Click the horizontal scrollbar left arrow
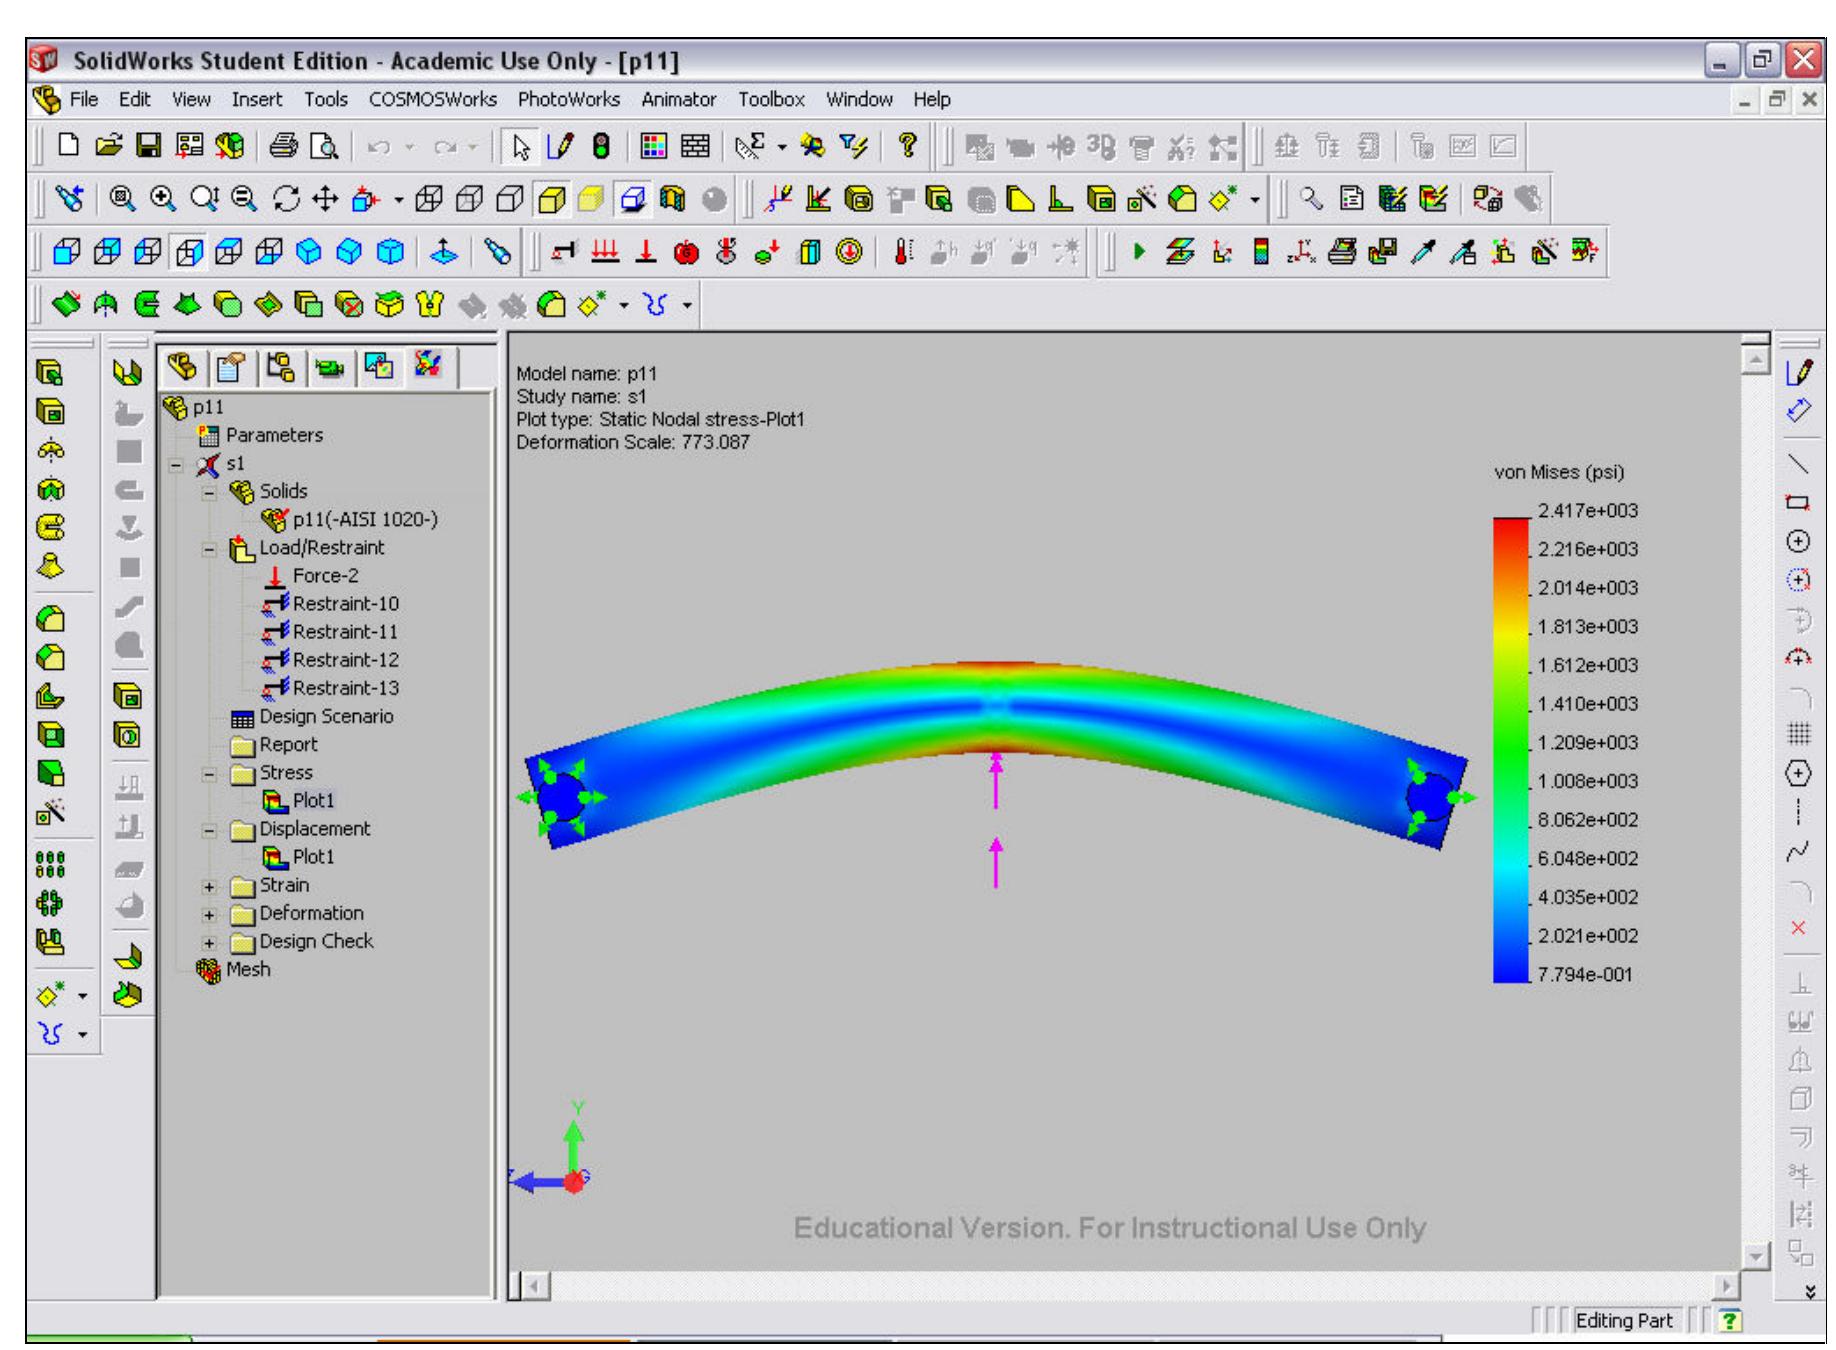 pyautogui.click(x=537, y=1285)
